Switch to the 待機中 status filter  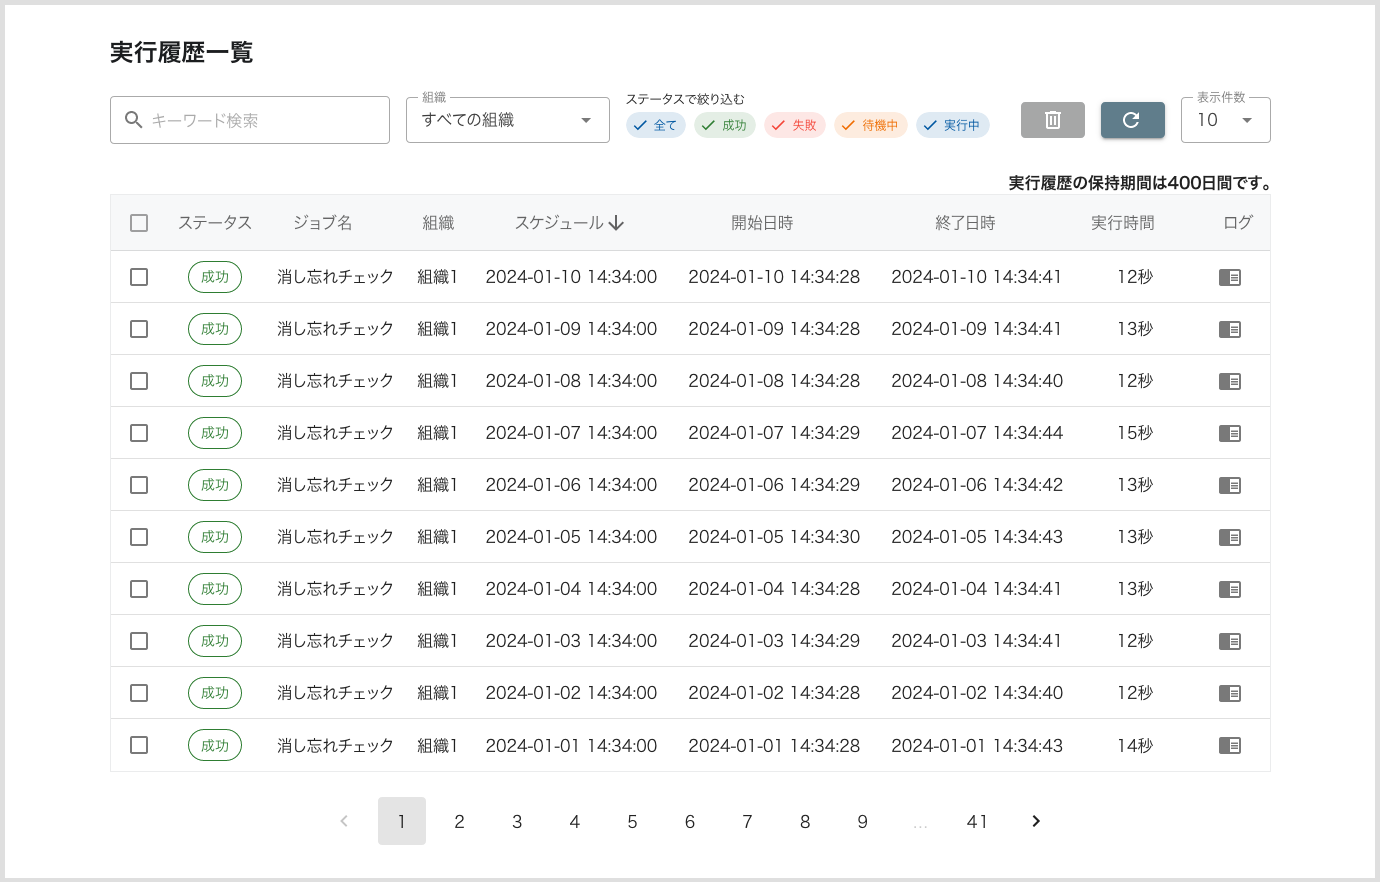pos(870,125)
